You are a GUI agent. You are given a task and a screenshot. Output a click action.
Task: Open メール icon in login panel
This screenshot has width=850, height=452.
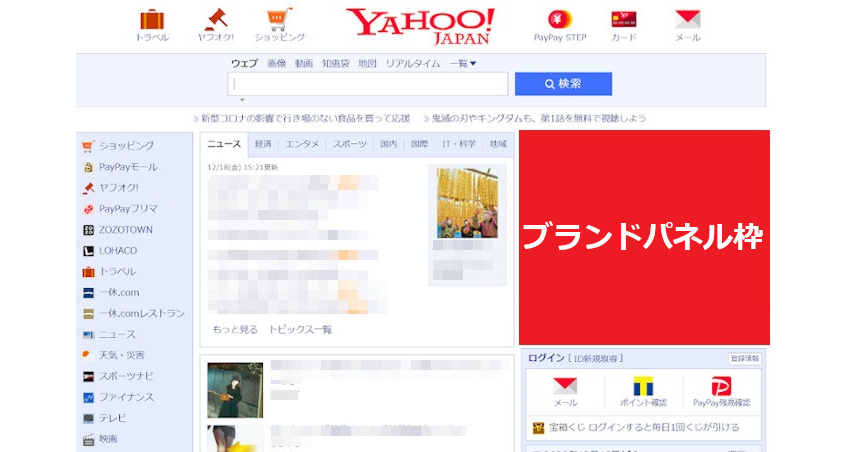[x=565, y=386]
